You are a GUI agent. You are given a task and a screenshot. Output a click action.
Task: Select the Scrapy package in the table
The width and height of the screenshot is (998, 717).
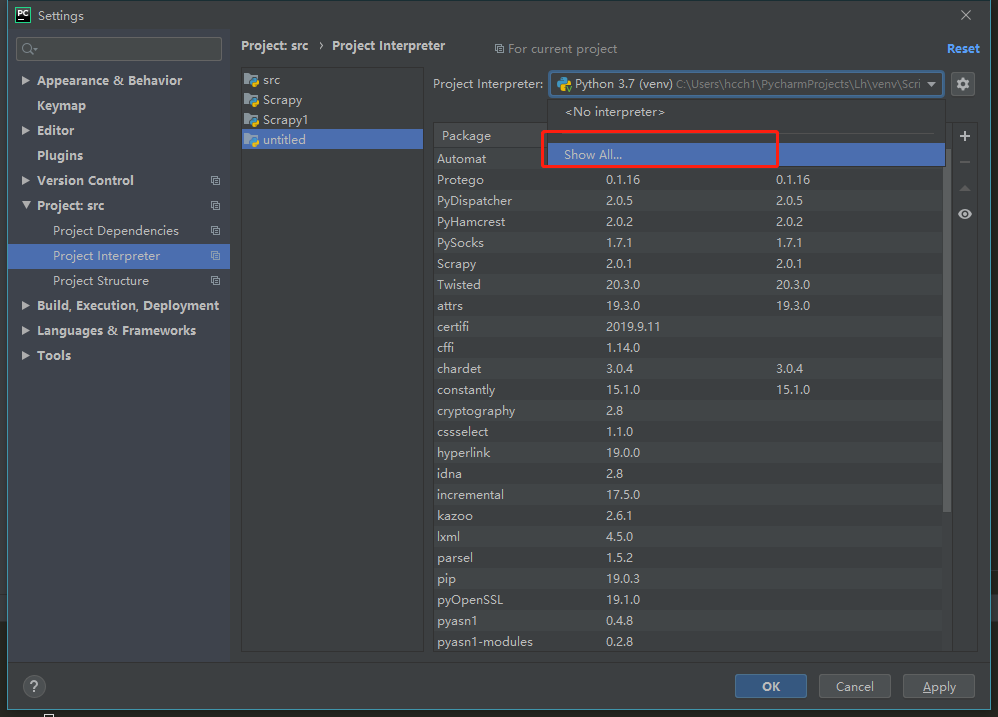click(689, 264)
